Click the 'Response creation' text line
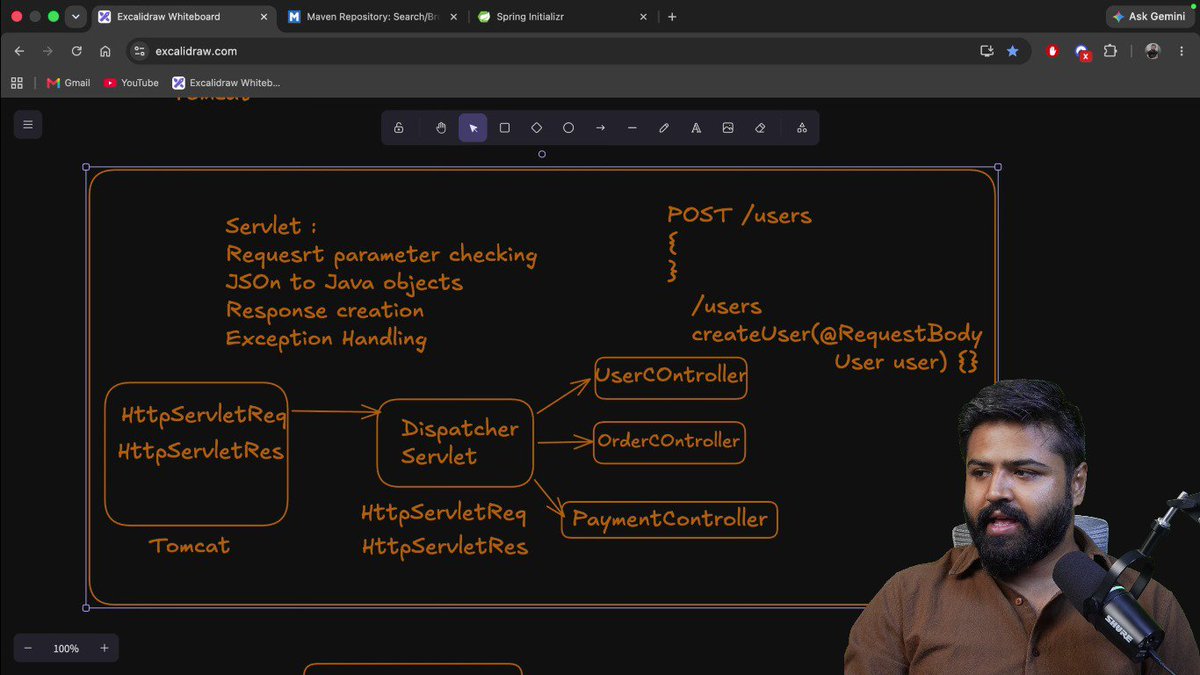Screen dimensions: 1200x675 coord(324,311)
